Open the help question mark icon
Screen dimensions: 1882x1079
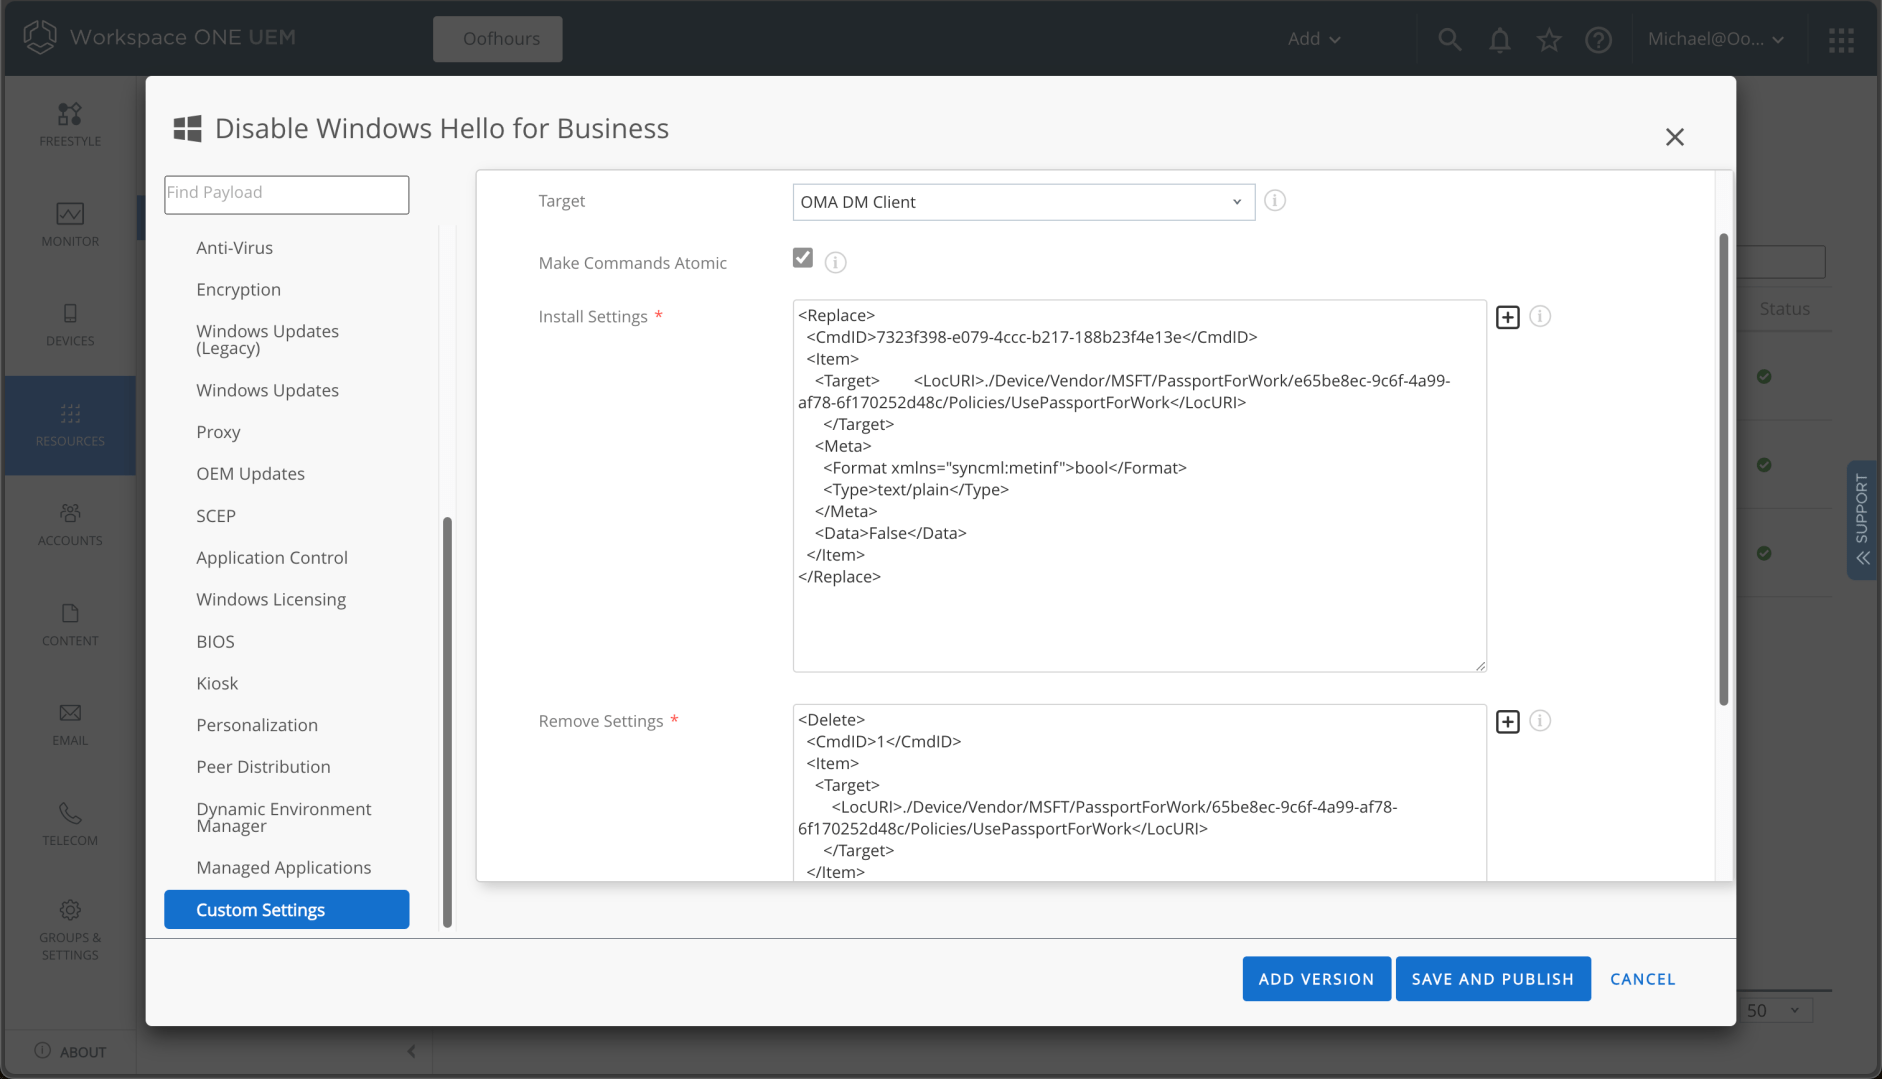pos(1598,39)
